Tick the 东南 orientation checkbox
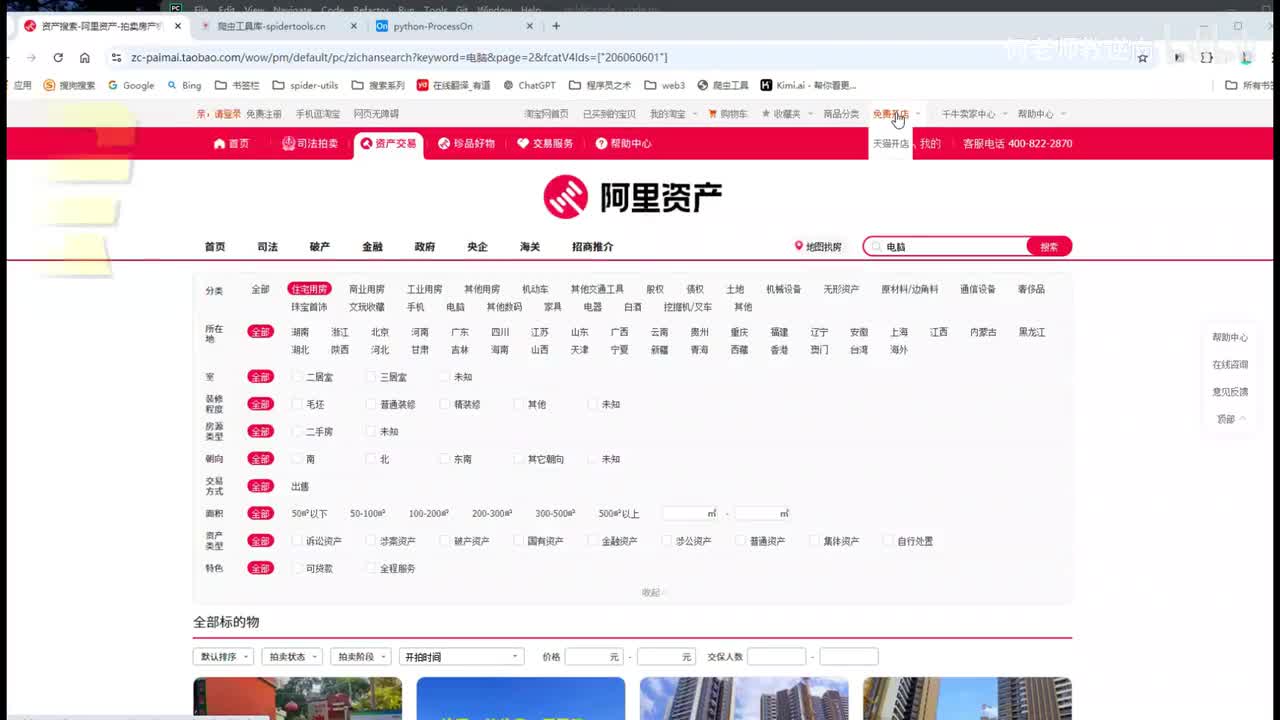Screen dimensions: 1280x720 (445, 459)
